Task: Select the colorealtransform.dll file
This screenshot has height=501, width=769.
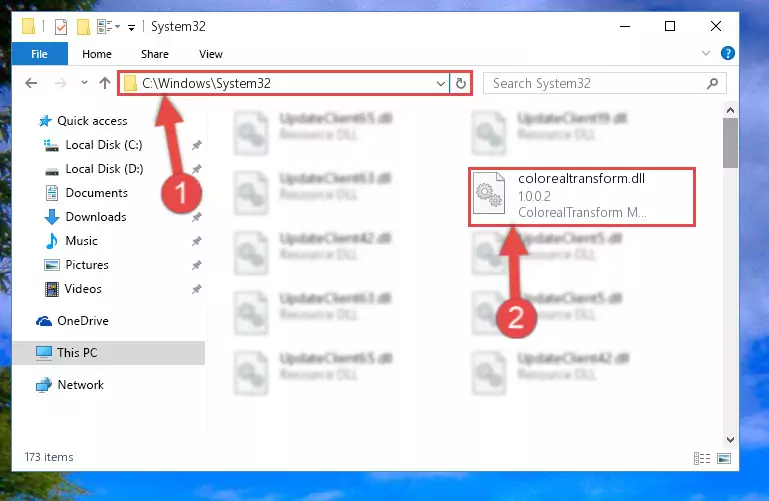Action: (x=582, y=197)
